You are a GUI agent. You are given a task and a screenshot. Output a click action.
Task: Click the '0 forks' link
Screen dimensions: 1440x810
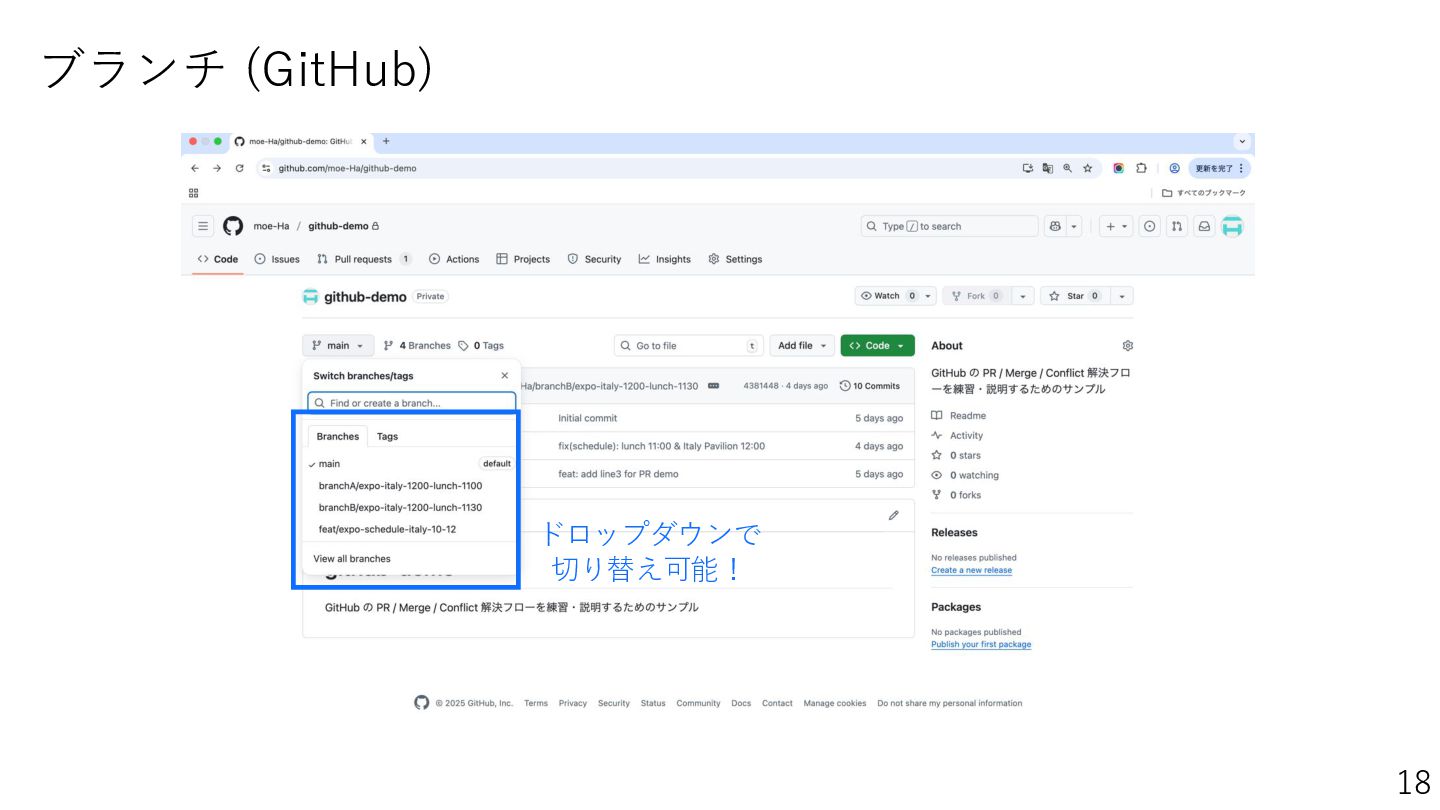[x=956, y=495]
